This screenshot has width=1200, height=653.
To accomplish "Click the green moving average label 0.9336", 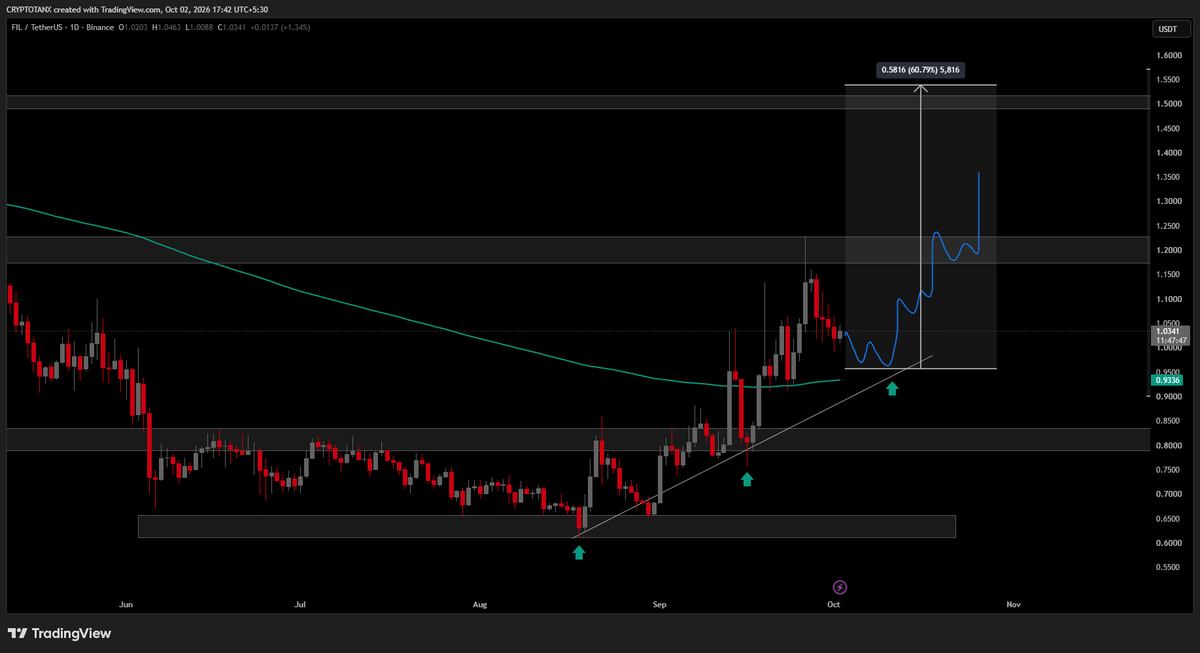I will [x=1167, y=380].
